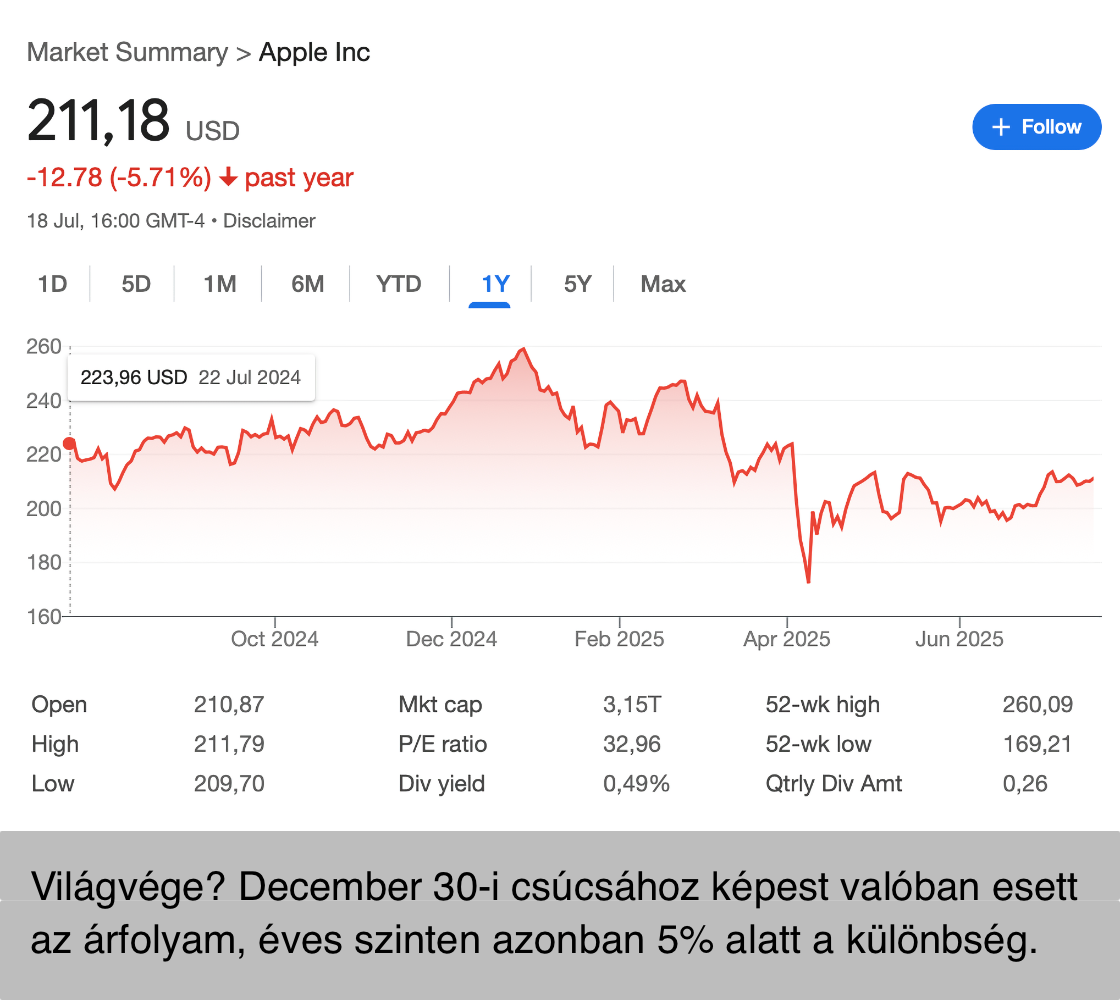Click the plus icon in Follow button
Image resolution: width=1120 pixels, height=1000 pixels.
tap(1001, 127)
